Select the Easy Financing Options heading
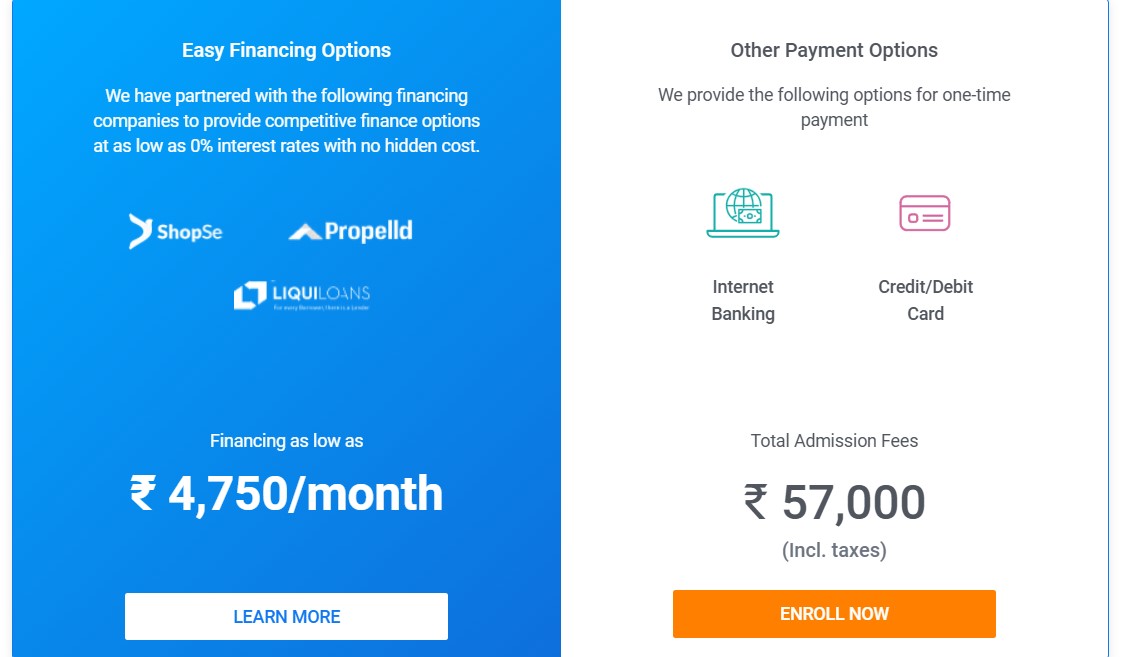The height and width of the screenshot is (657, 1121). tap(286, 50)
